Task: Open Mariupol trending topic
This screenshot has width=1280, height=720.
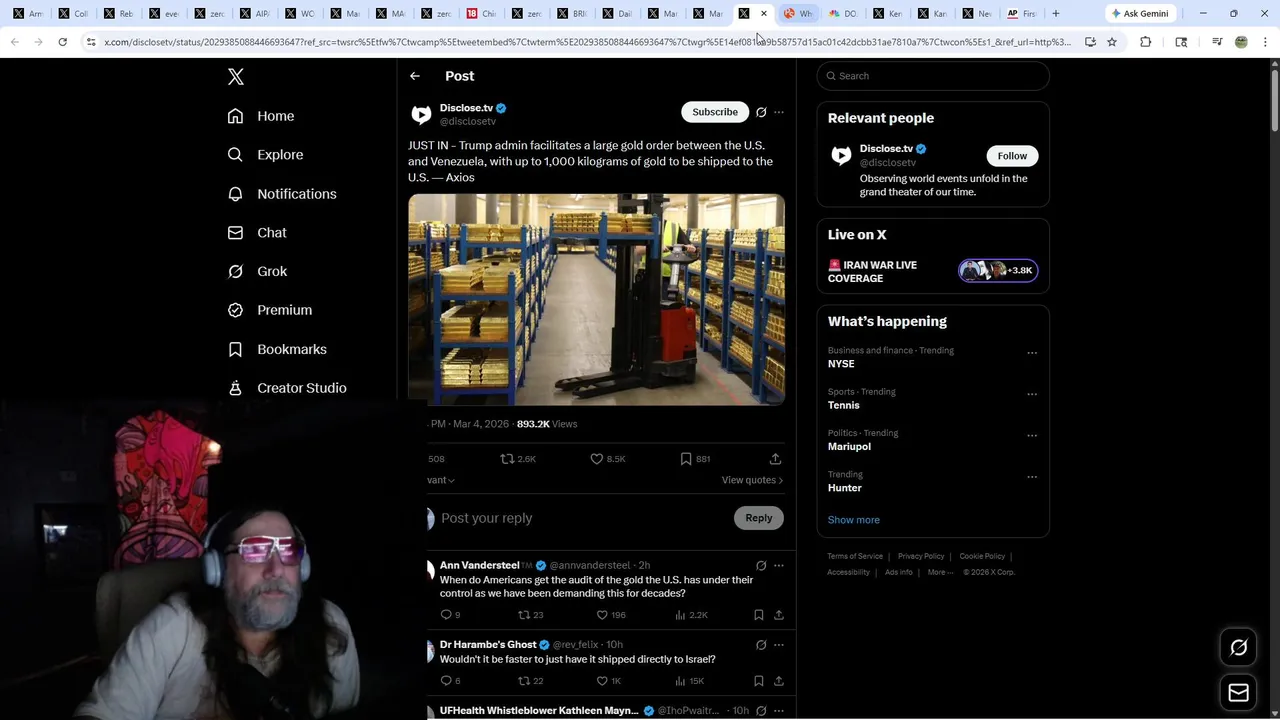Action: click(849, 447)
